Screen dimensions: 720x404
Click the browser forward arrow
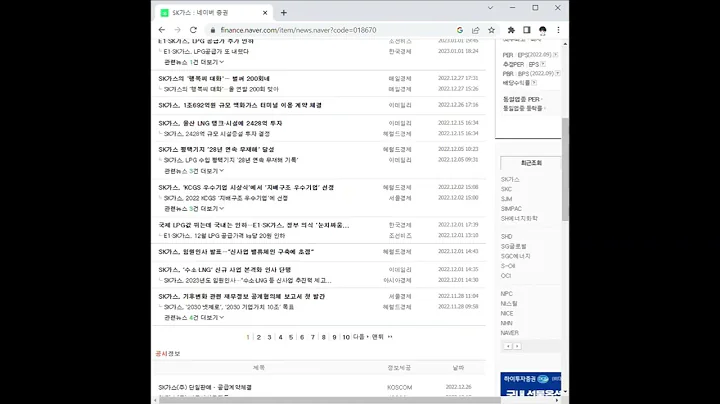coord(177,30)
